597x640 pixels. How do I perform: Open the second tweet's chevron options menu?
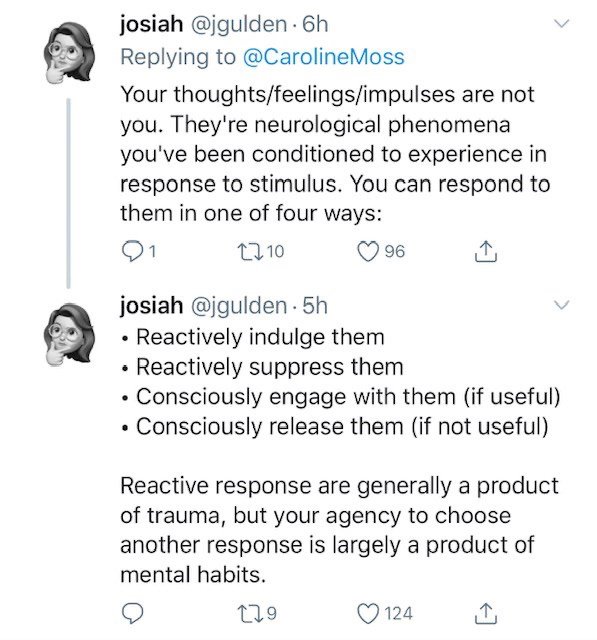click(562, 304)
